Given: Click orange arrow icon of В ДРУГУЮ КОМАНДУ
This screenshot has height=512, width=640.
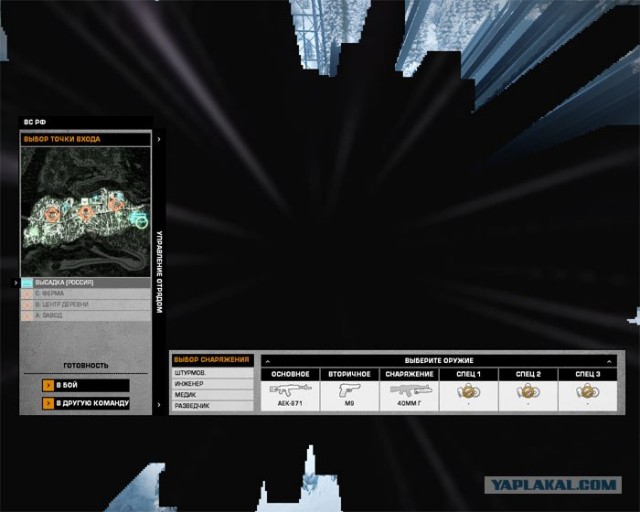Looking at the screenshot, I should pyautogui.click(x=48, y=403).
